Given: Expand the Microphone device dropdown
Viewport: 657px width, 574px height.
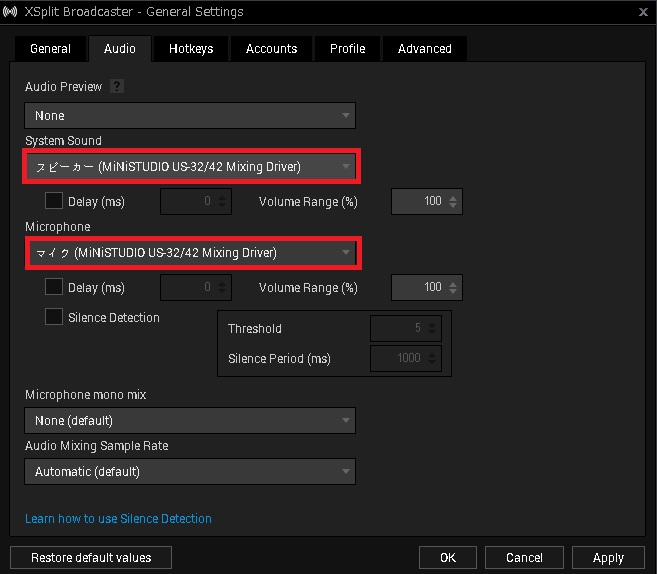Looking at the screenshot, I should pos(193,253).
